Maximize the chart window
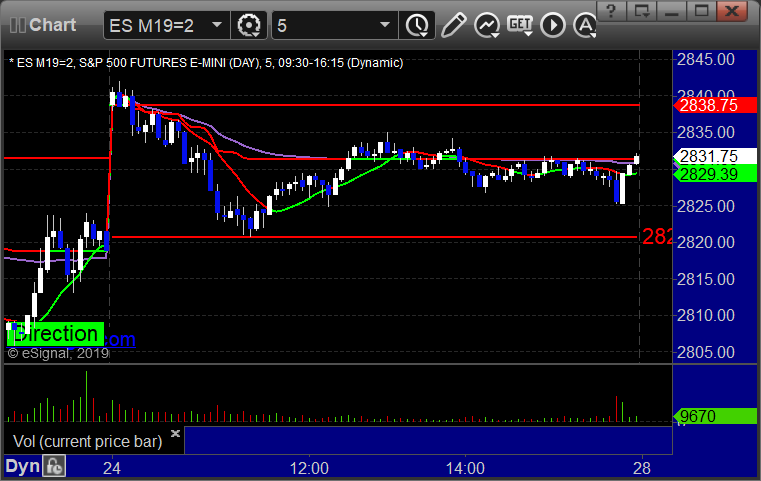 [701, 11]
